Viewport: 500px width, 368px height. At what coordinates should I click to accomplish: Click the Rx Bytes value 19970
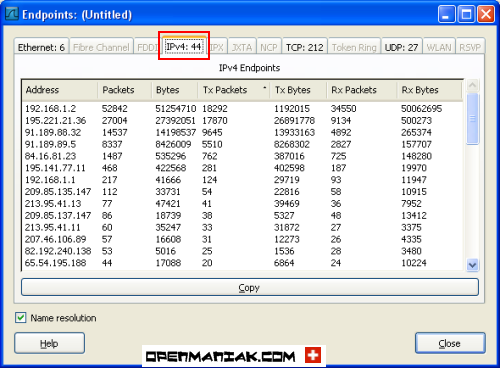[414, 168]
